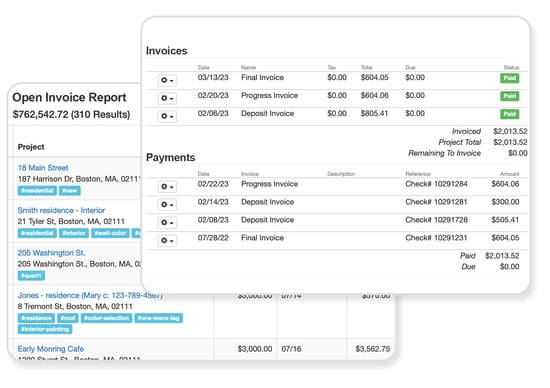Screen dimensions: 550x388
Task: Click #interior tag under Smith residence
Action: click(74, 233)
